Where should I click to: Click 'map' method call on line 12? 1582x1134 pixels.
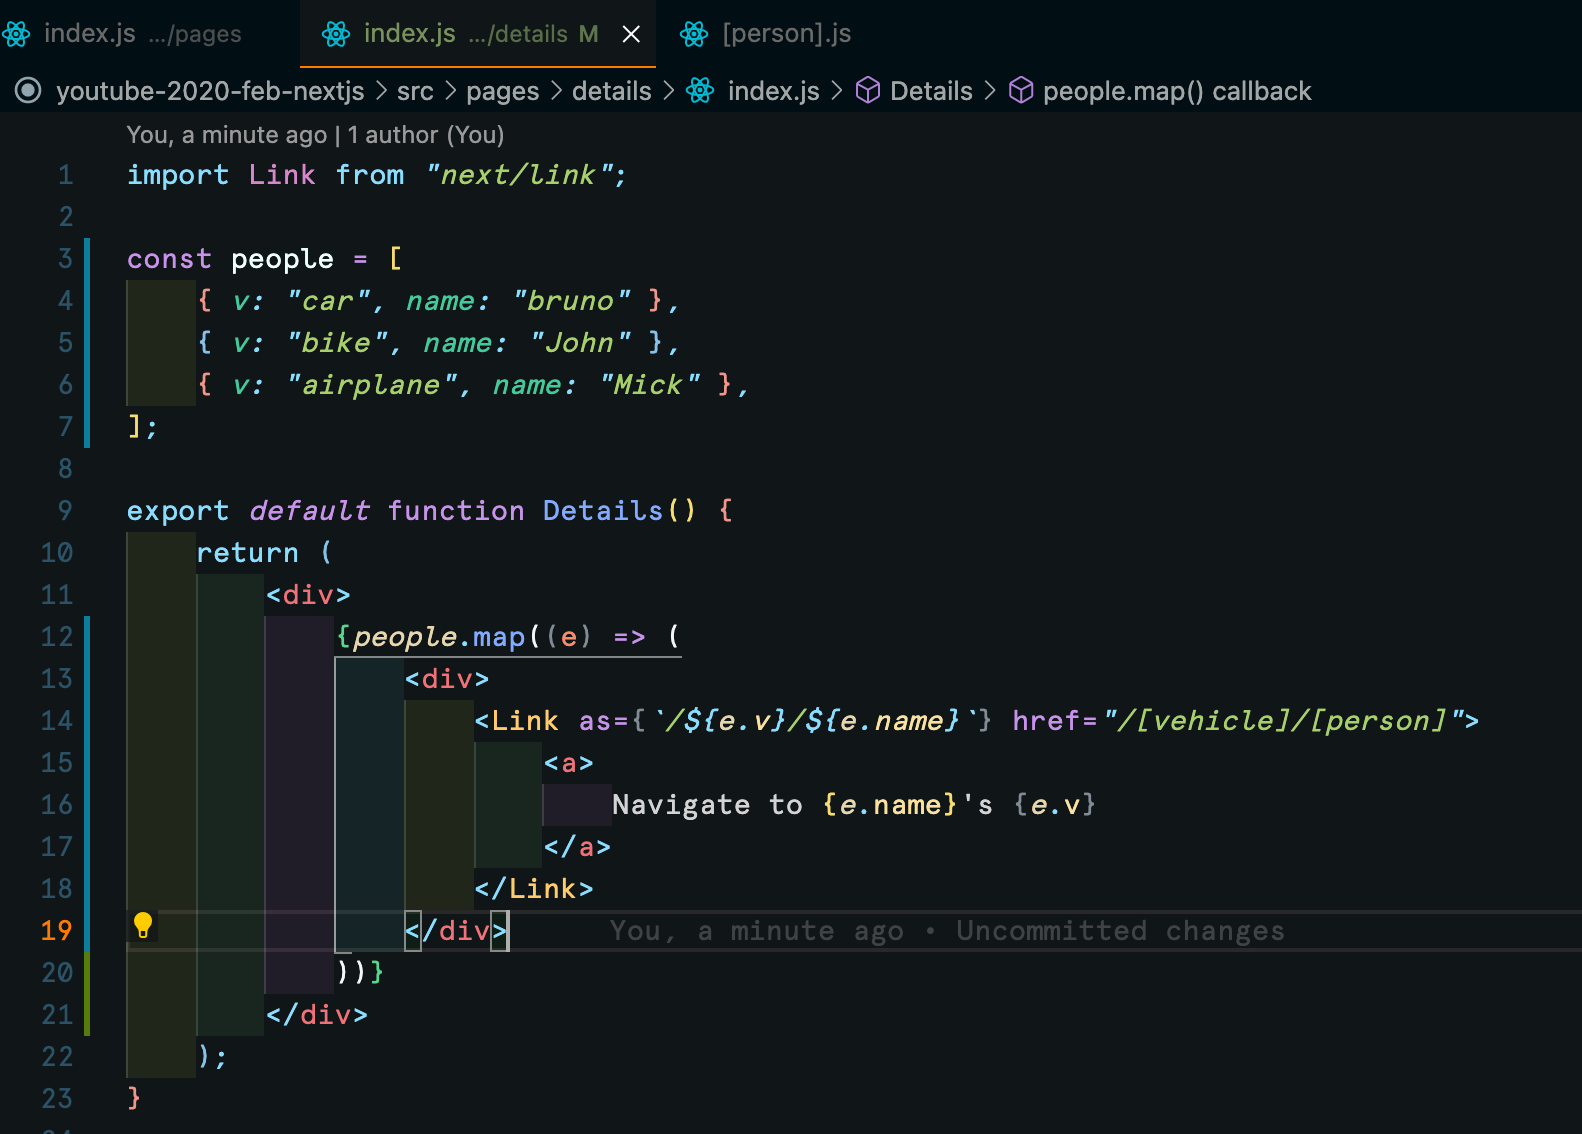click(x=498, y=637)
